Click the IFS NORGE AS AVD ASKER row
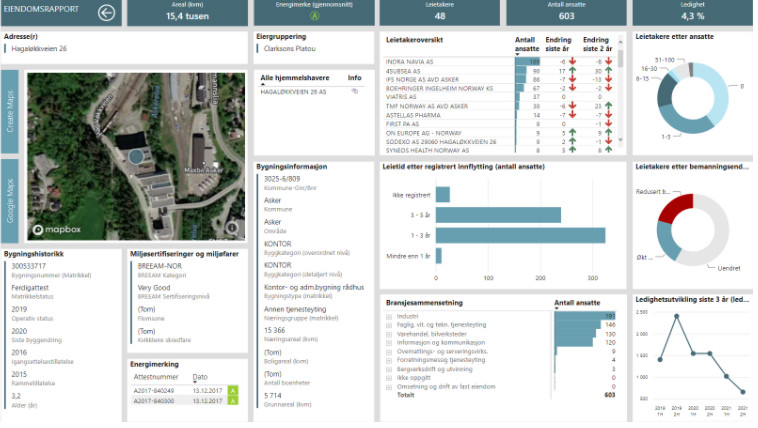 point(499,79)
